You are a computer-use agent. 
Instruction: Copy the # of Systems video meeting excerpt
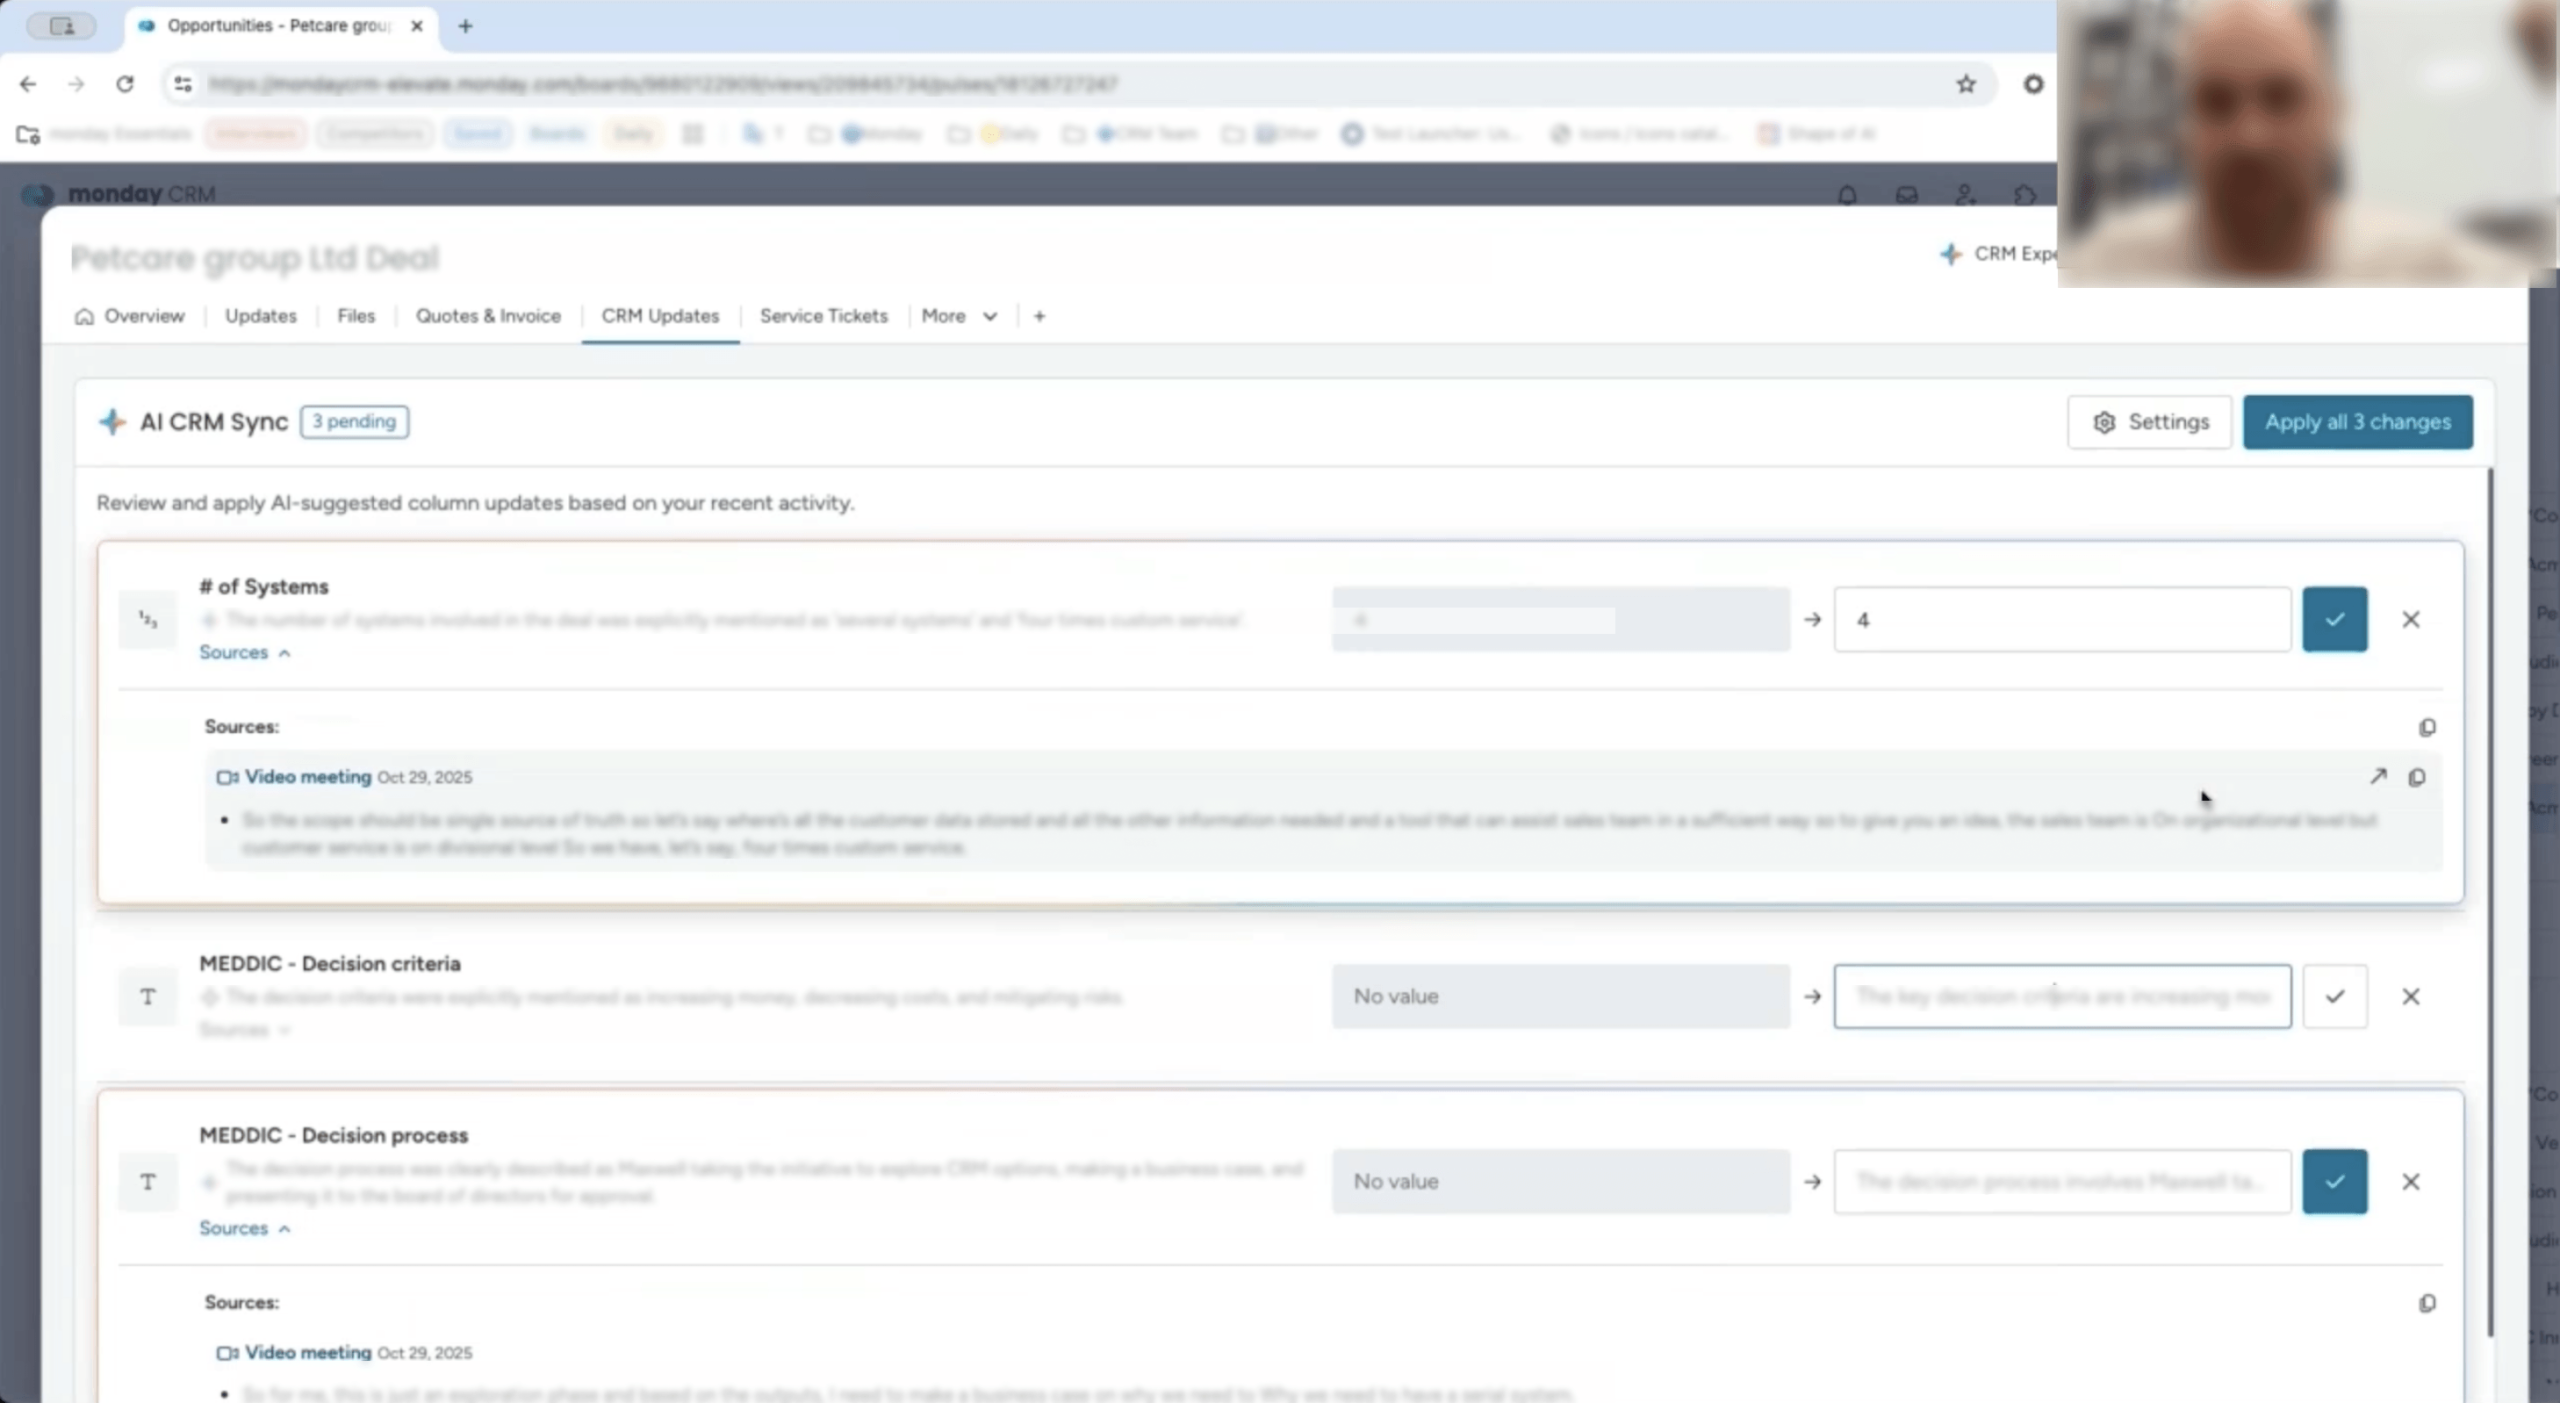[2417, 777]
